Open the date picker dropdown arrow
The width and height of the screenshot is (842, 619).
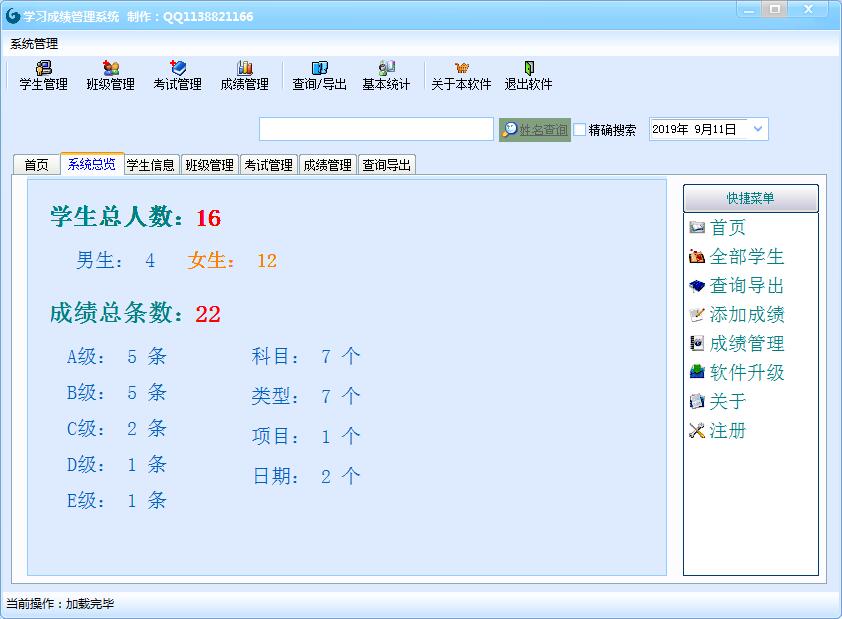click(x=758, y=129)
